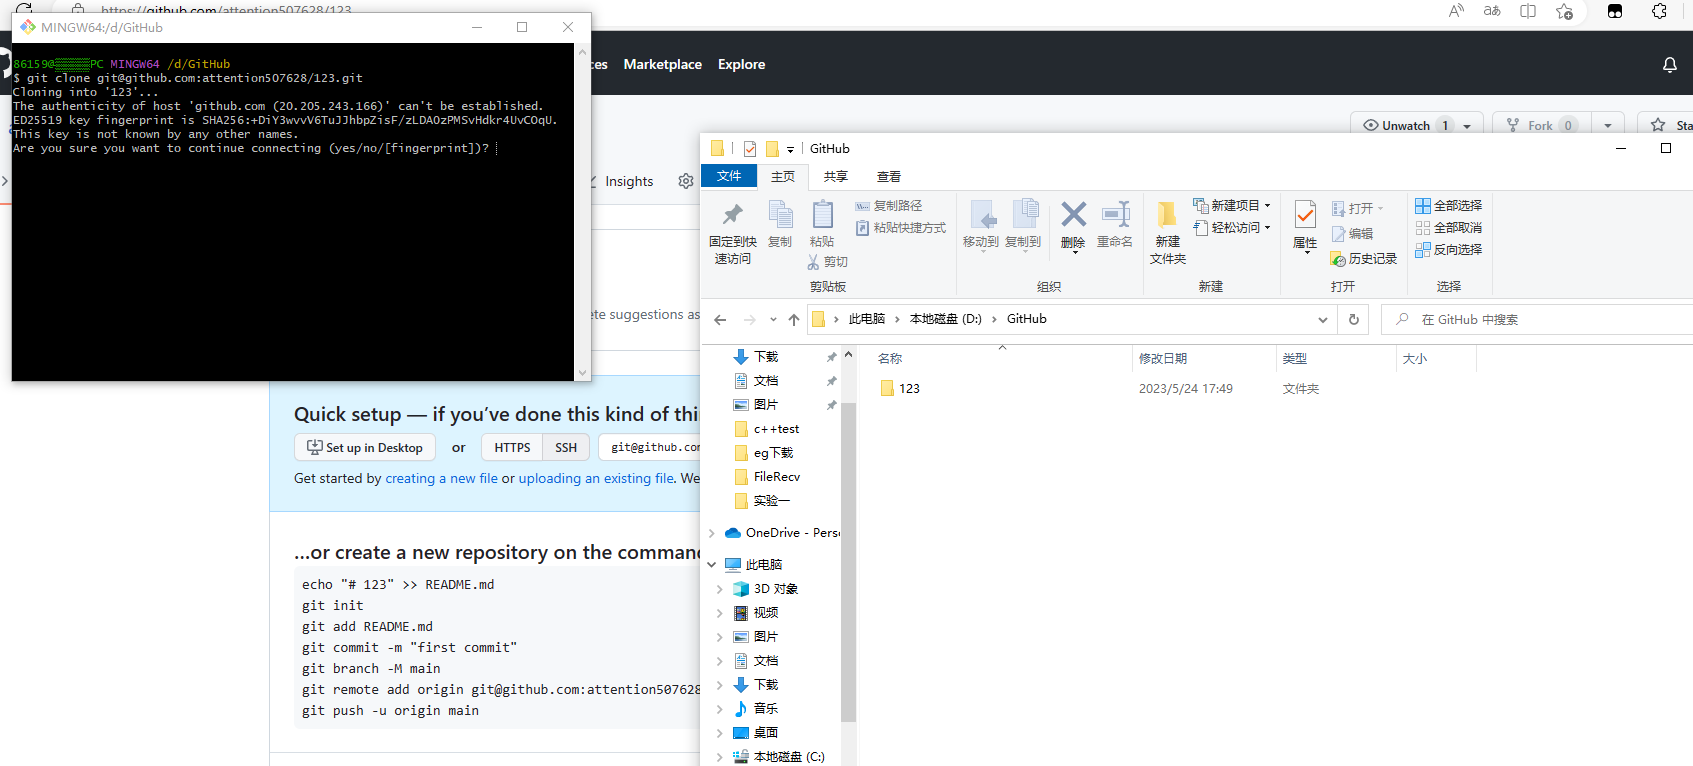The image size is (1693, 766).
Task: Go up one folder with the up arrow
Action: click(794, 320)
